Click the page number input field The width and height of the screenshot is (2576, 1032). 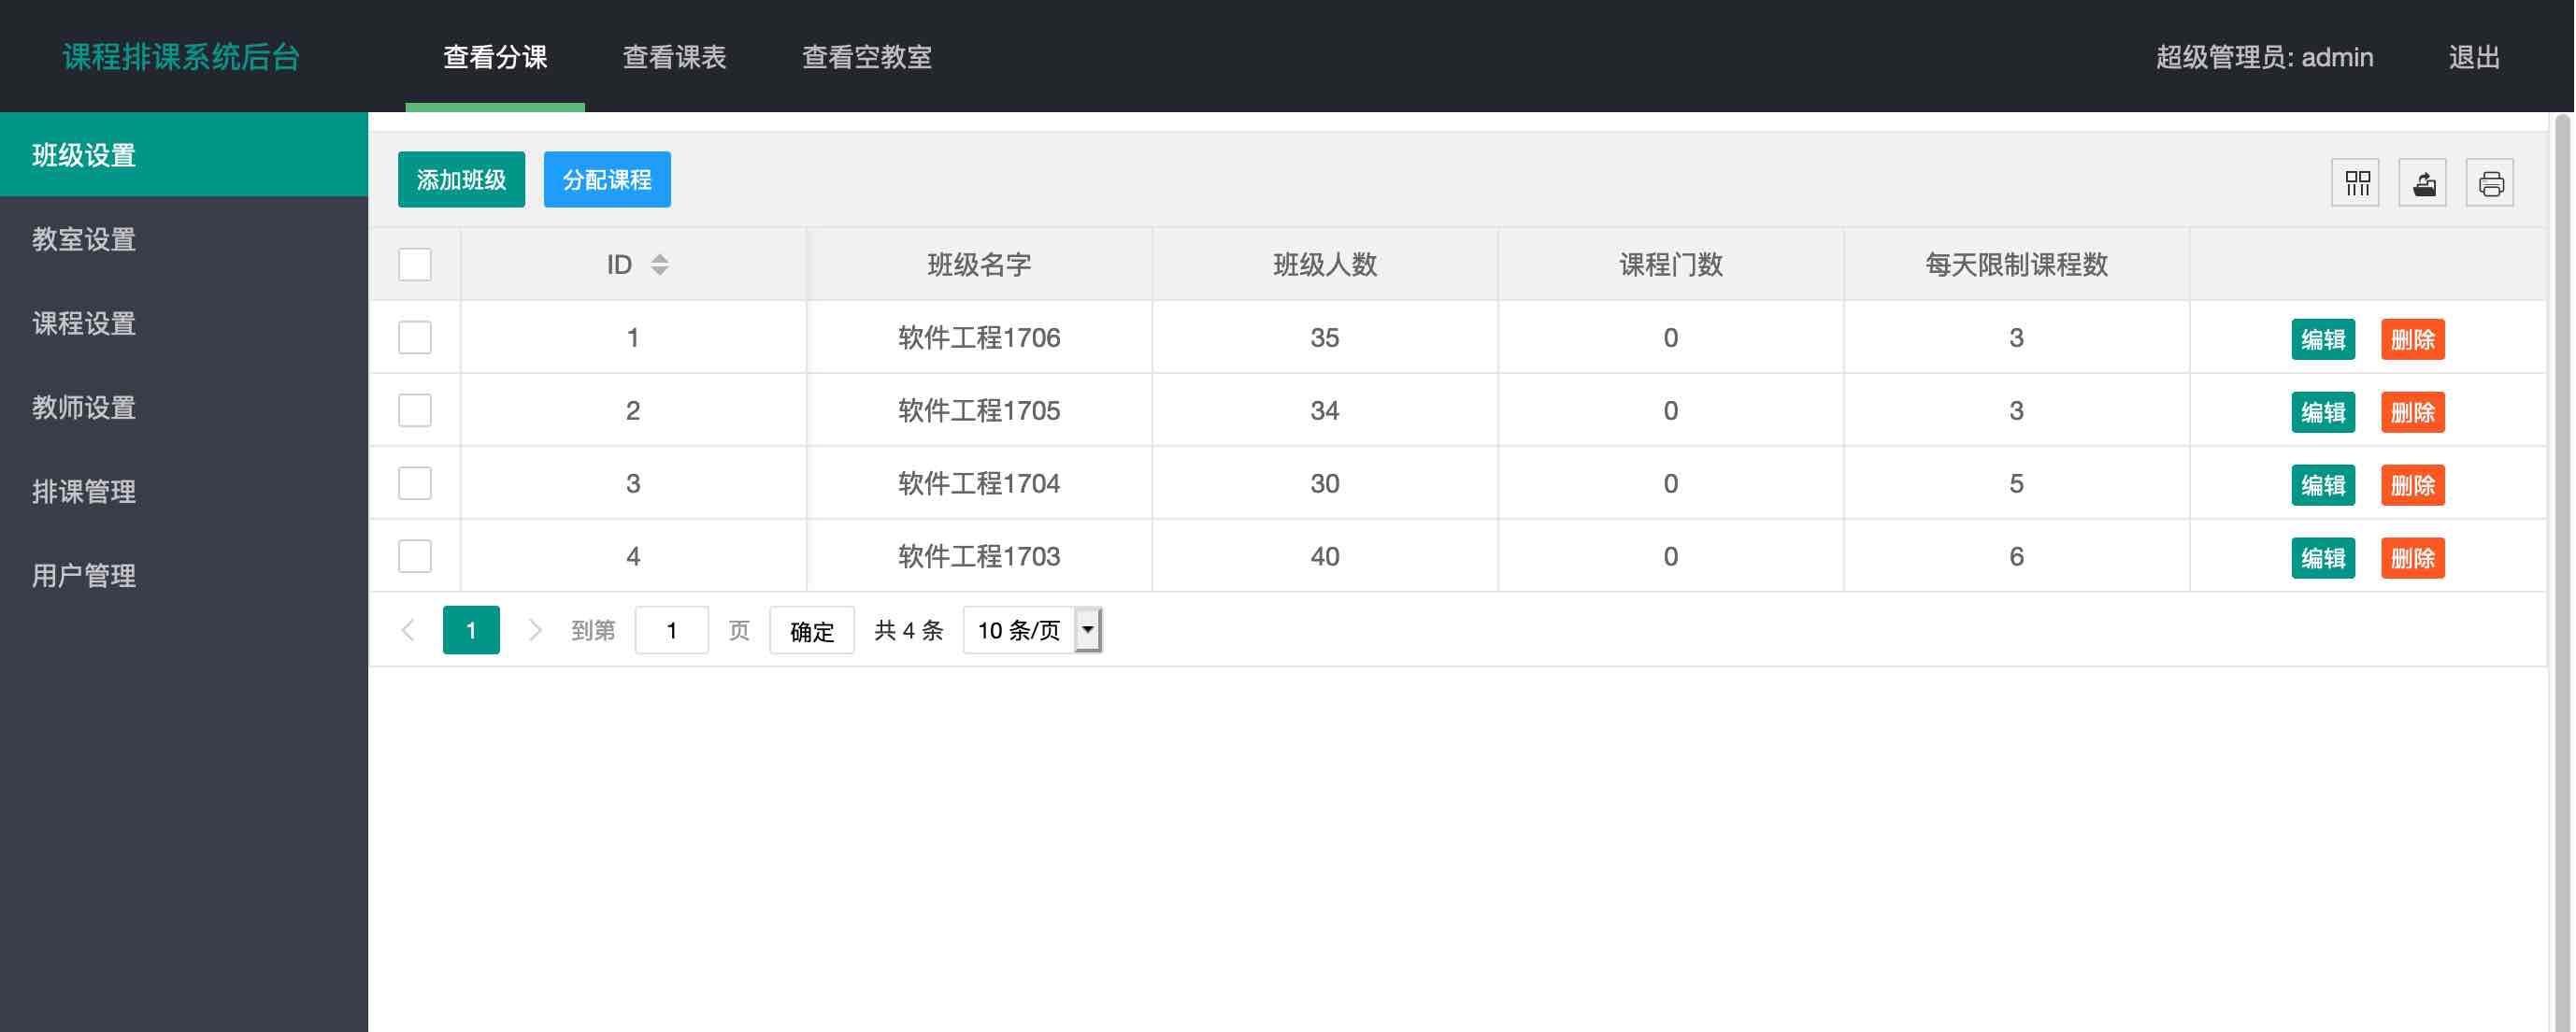pyautogui.click(x=671, y=630)
